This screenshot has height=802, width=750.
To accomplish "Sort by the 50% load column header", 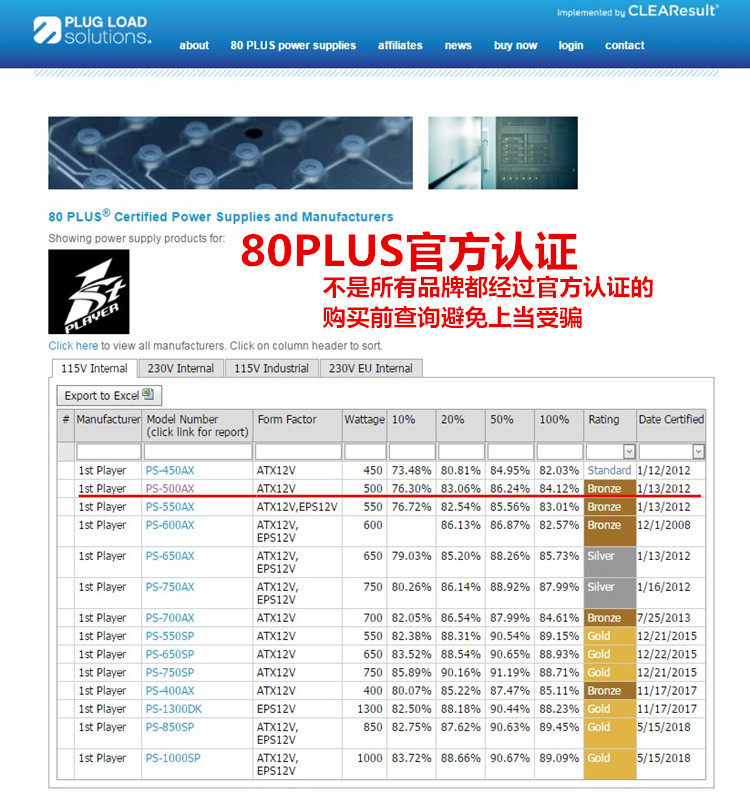I will click(510, 425).
